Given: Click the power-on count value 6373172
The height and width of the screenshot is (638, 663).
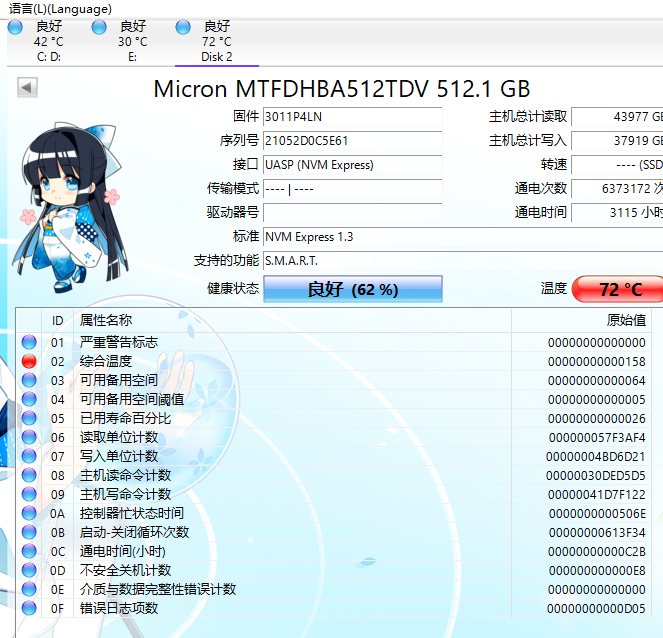Looking at the screenshot, I should click(617, 189).
